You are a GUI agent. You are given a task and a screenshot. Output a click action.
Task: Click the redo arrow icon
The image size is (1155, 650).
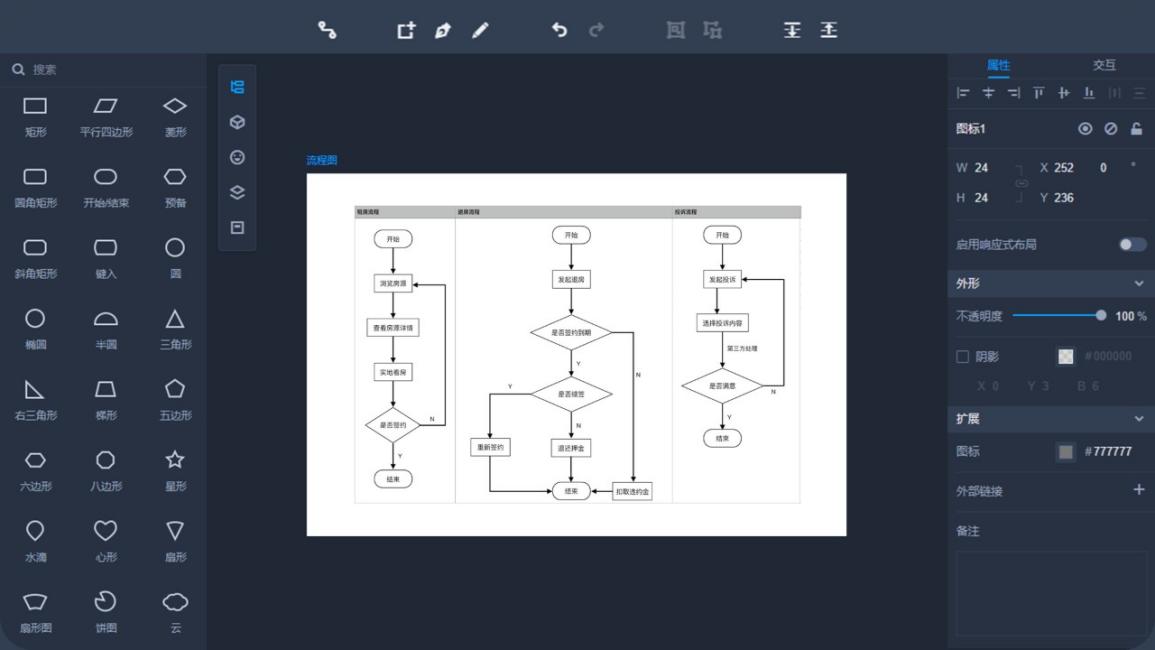[597, 30]
